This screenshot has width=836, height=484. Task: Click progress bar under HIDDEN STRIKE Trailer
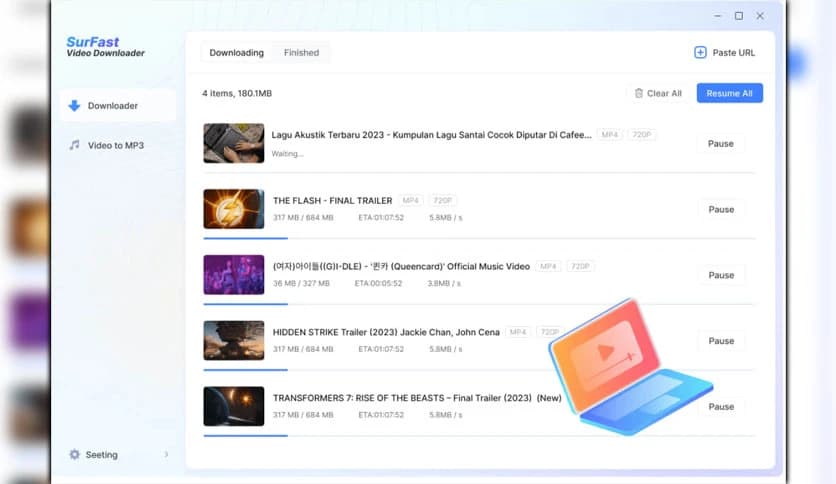click(x=479, y=369)
